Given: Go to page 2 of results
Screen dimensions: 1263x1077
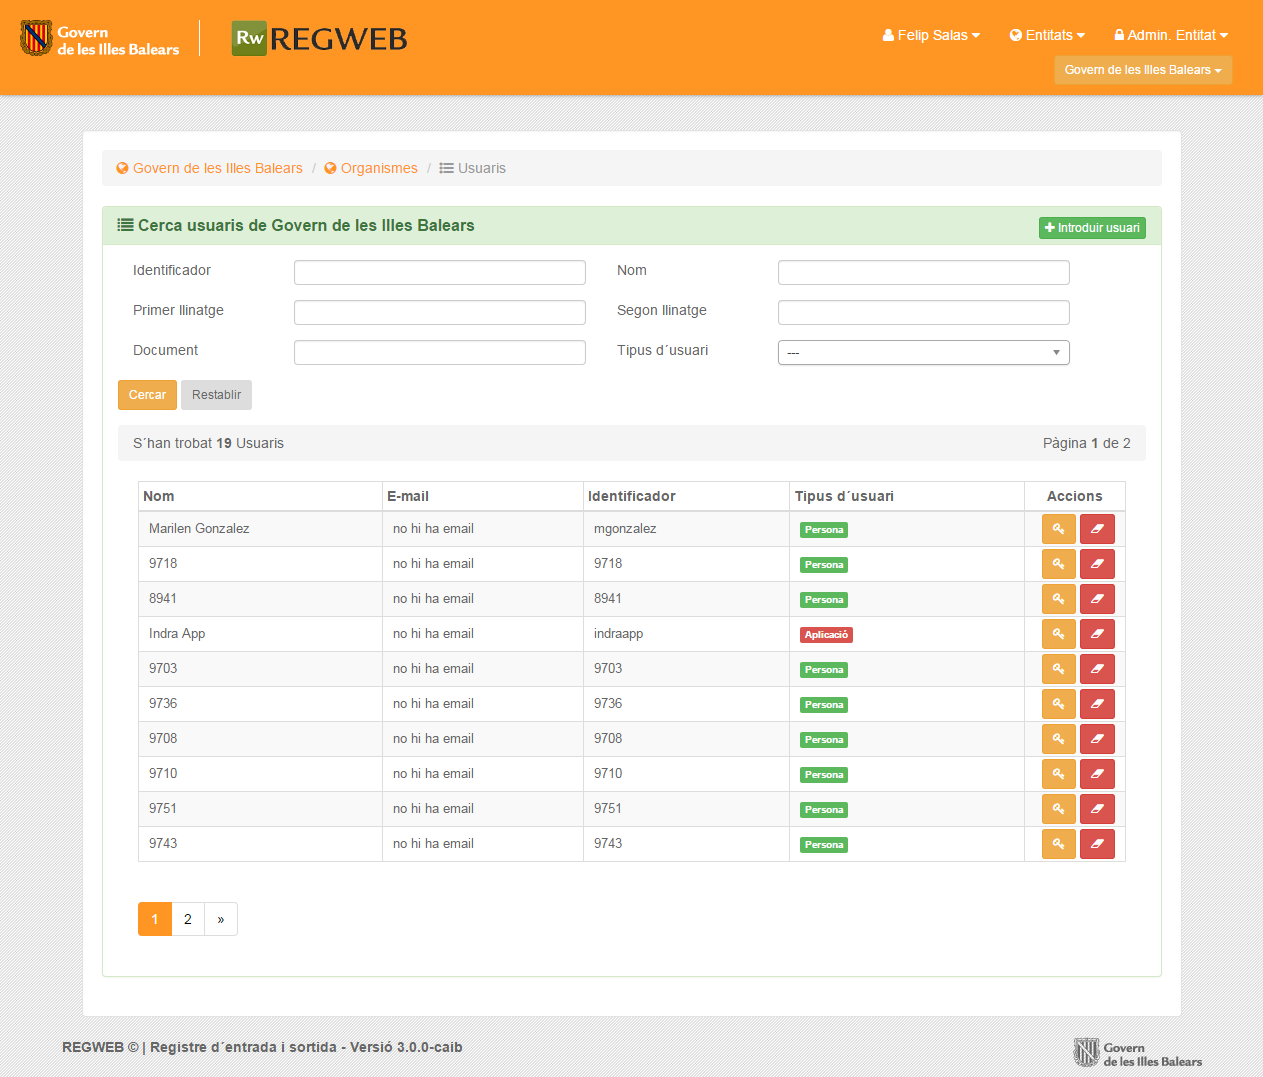Looking at the screenshot, I should point(188,919).
